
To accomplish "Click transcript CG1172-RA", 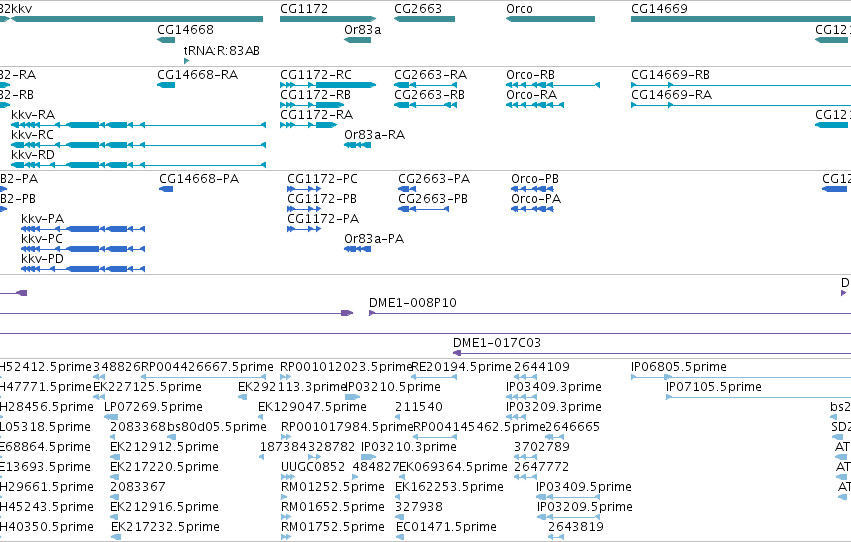I will [316, 115].
